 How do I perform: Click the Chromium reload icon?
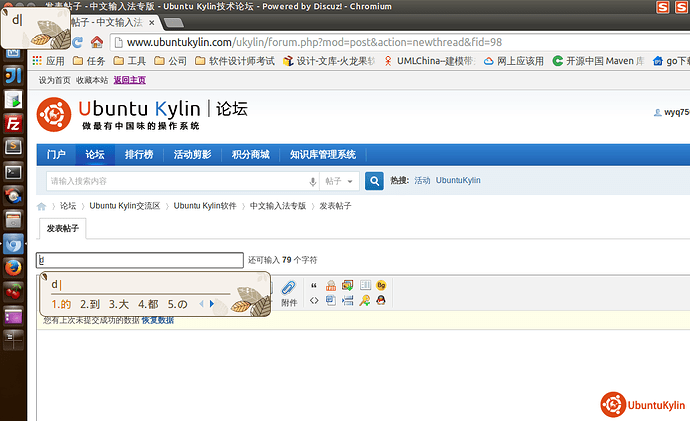77,43
